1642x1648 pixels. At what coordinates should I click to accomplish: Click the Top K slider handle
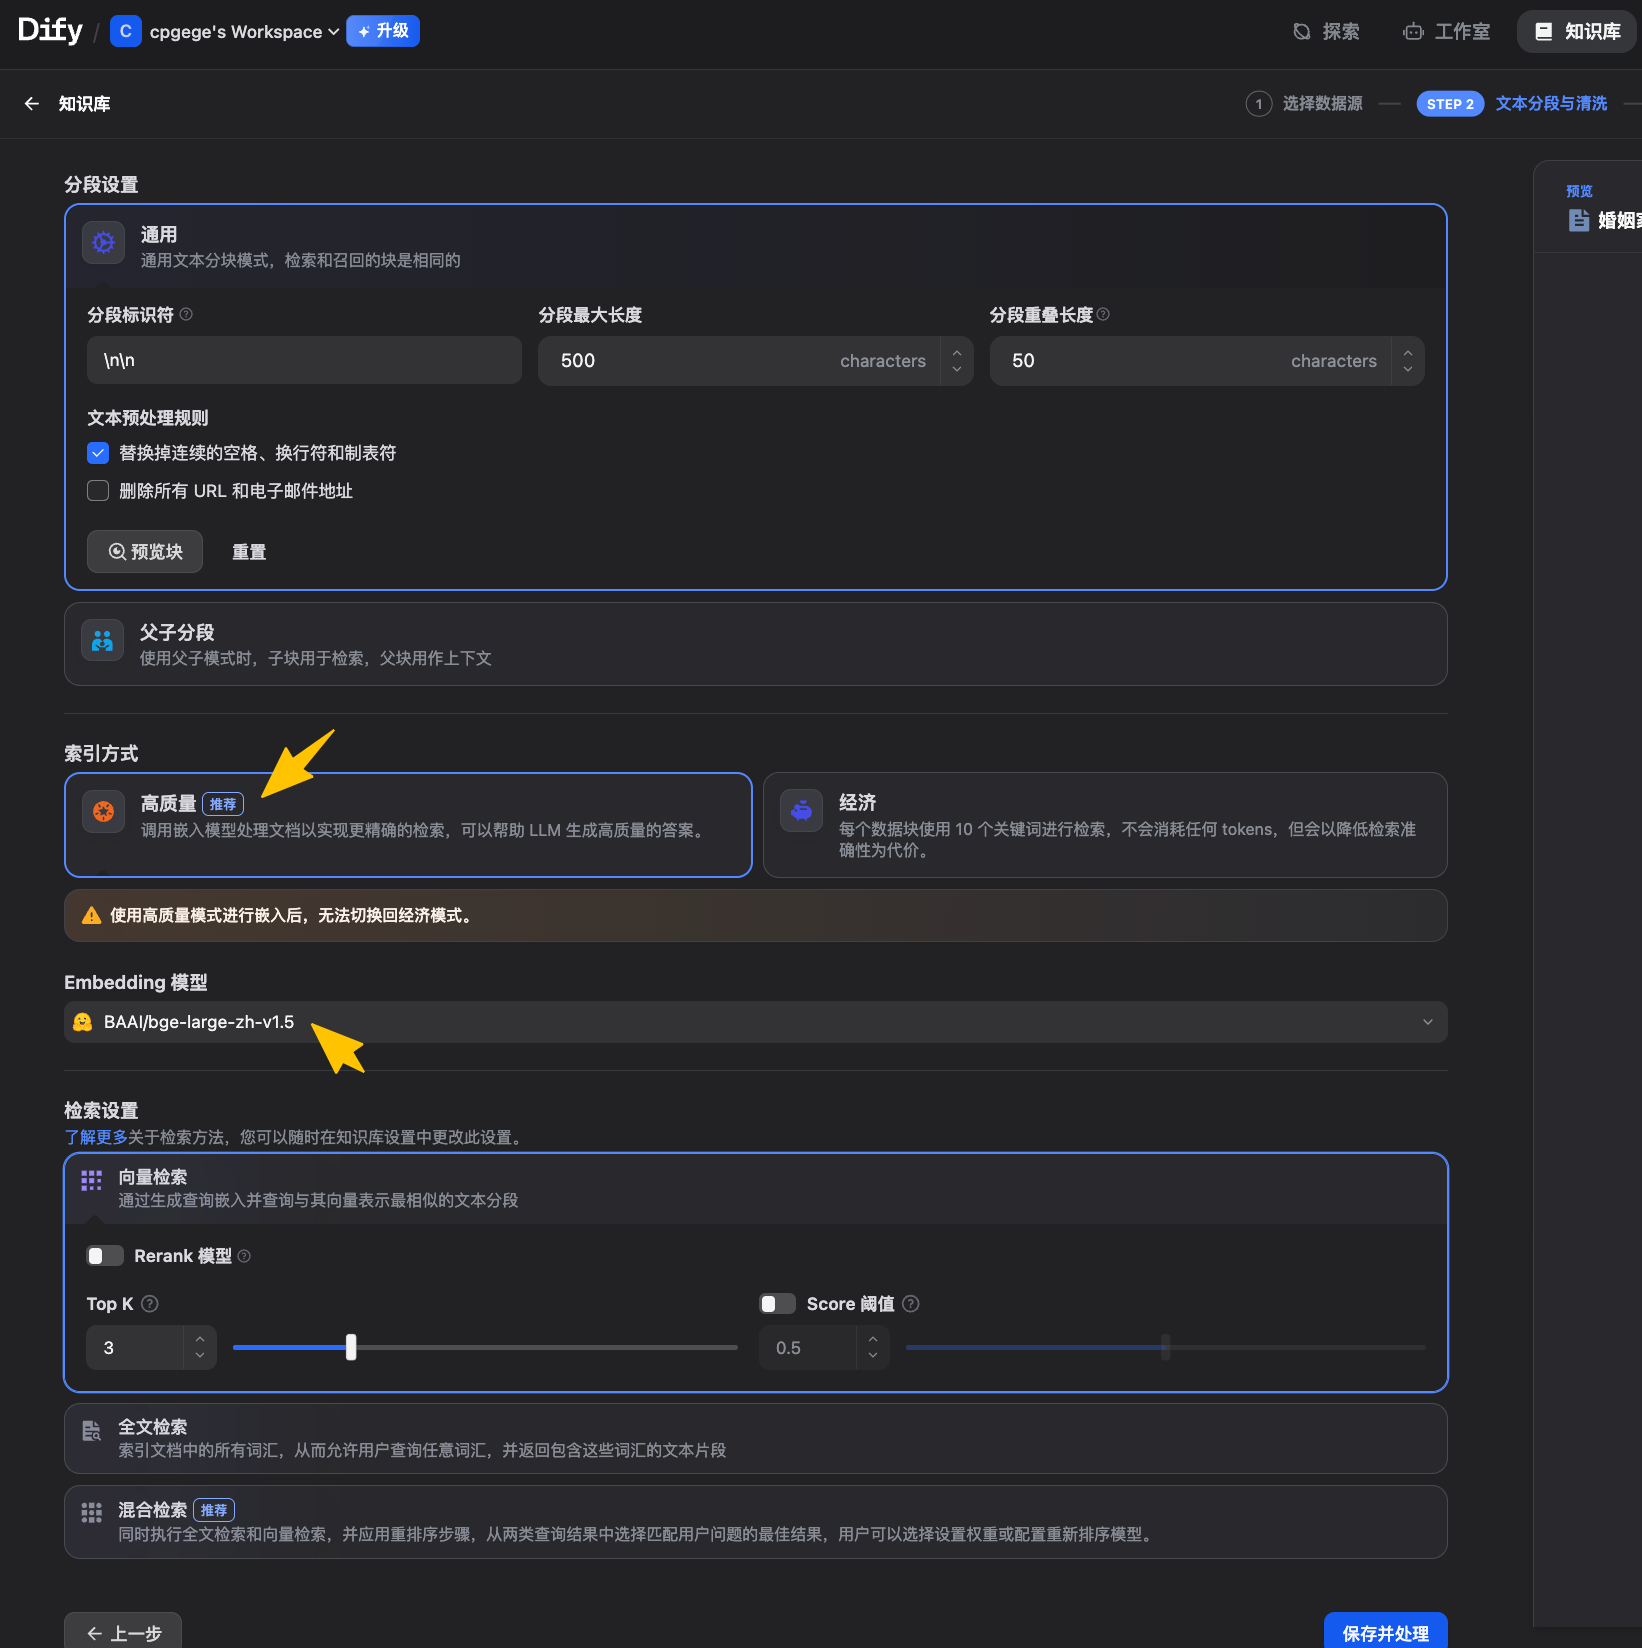(351, 1347)
